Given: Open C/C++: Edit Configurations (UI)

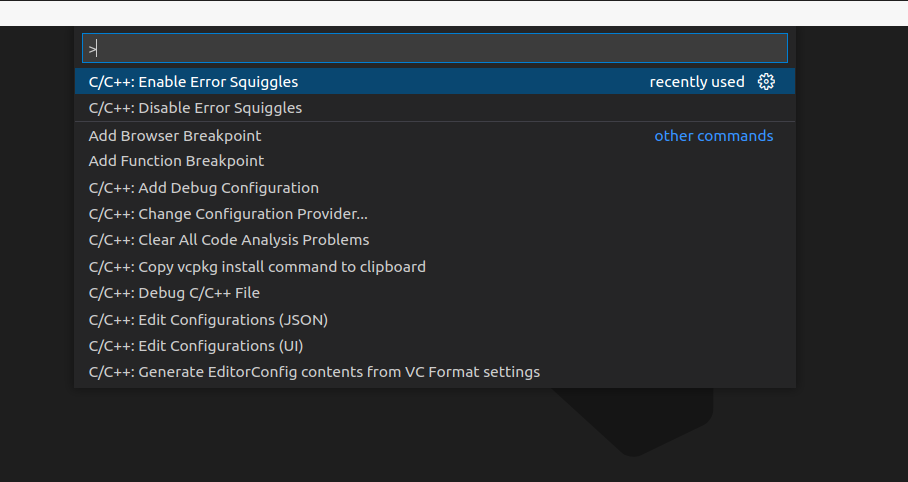Looking at the screenshot, I should tap(196, 346).
